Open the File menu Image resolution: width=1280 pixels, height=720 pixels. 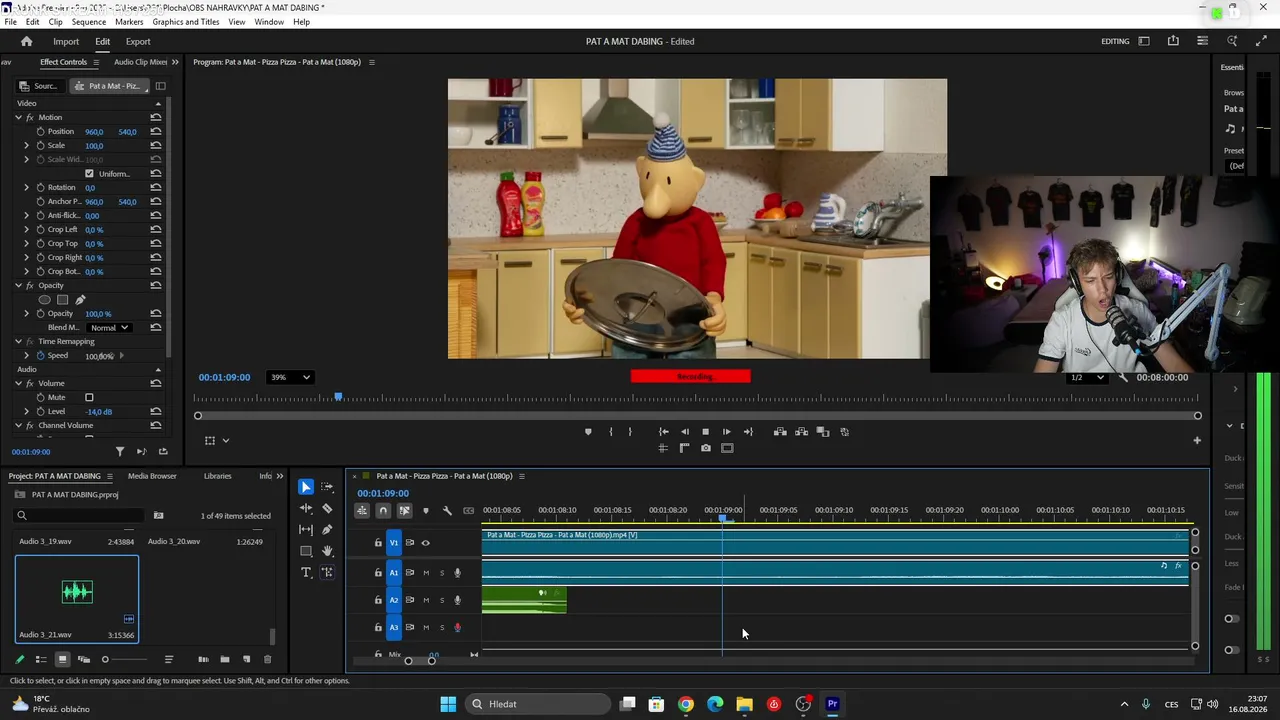(x=10, y=22)
